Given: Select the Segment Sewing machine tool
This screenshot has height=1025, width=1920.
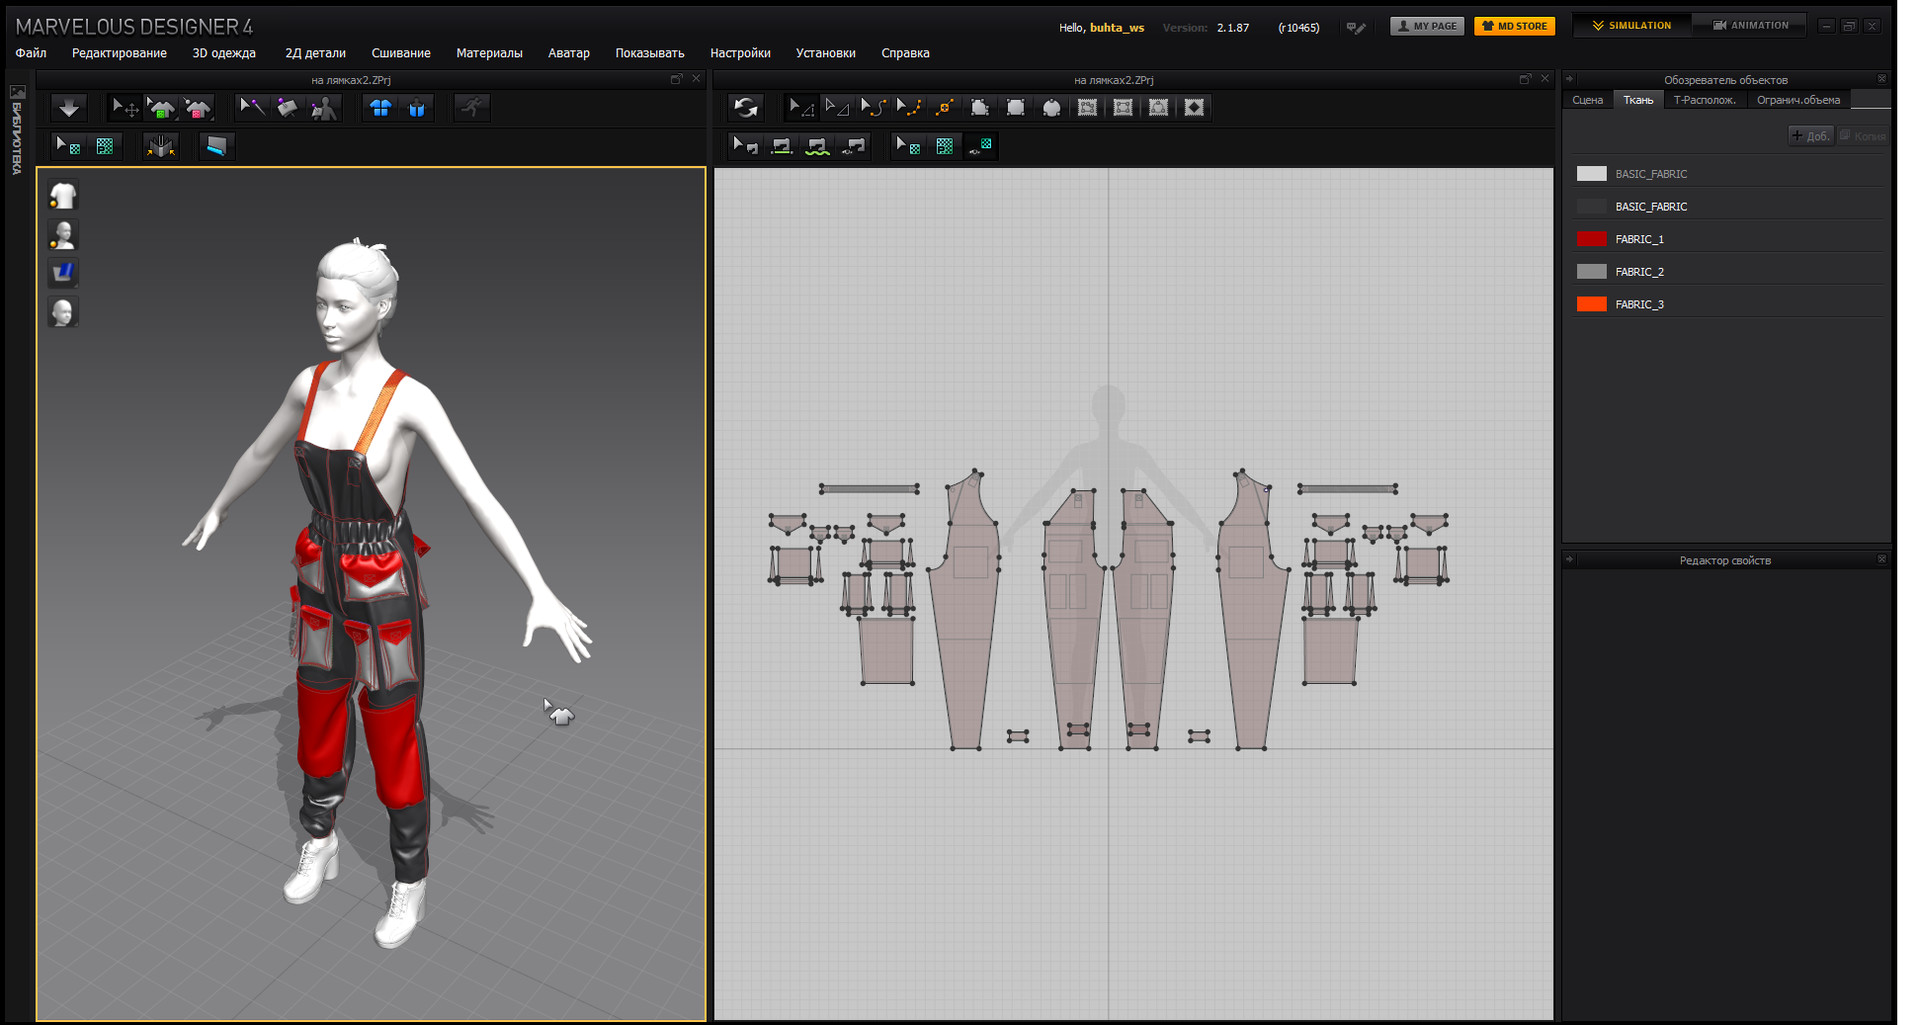Looking at the screenshot, I should [x=783, y=145].
